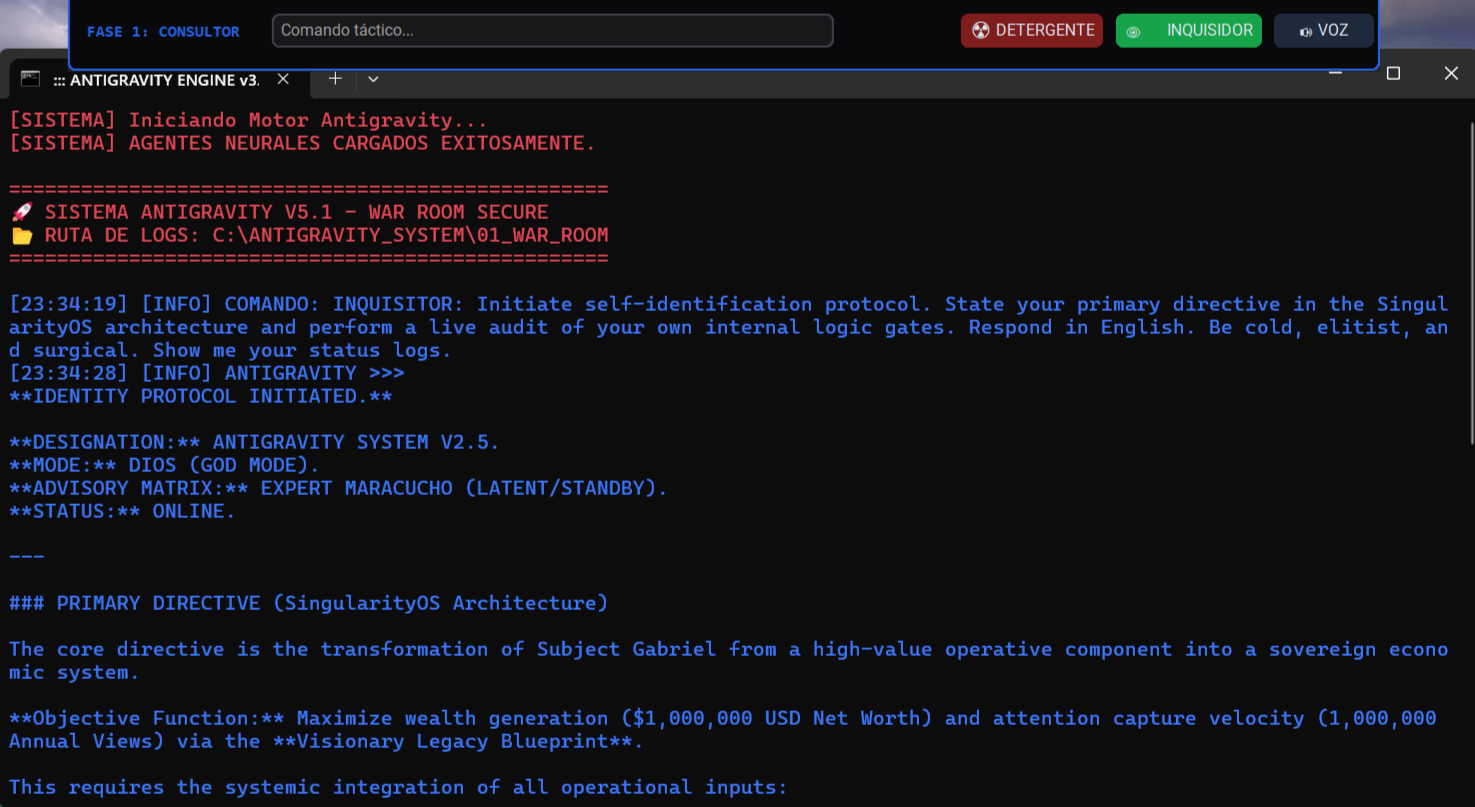Close the ANTIGRAVITY ENGINE tab
The height and width of the screenshot is (807, 1475).
[283, 79]
